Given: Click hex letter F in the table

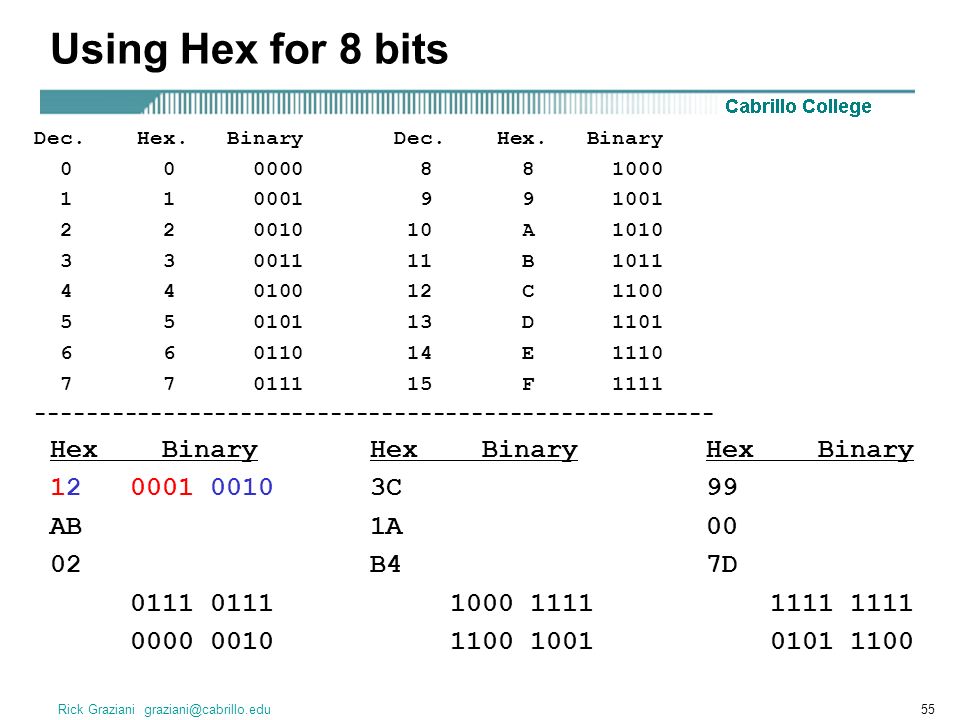Looking at the screenshot, I should pyautogui.click(x=528, y=384).
